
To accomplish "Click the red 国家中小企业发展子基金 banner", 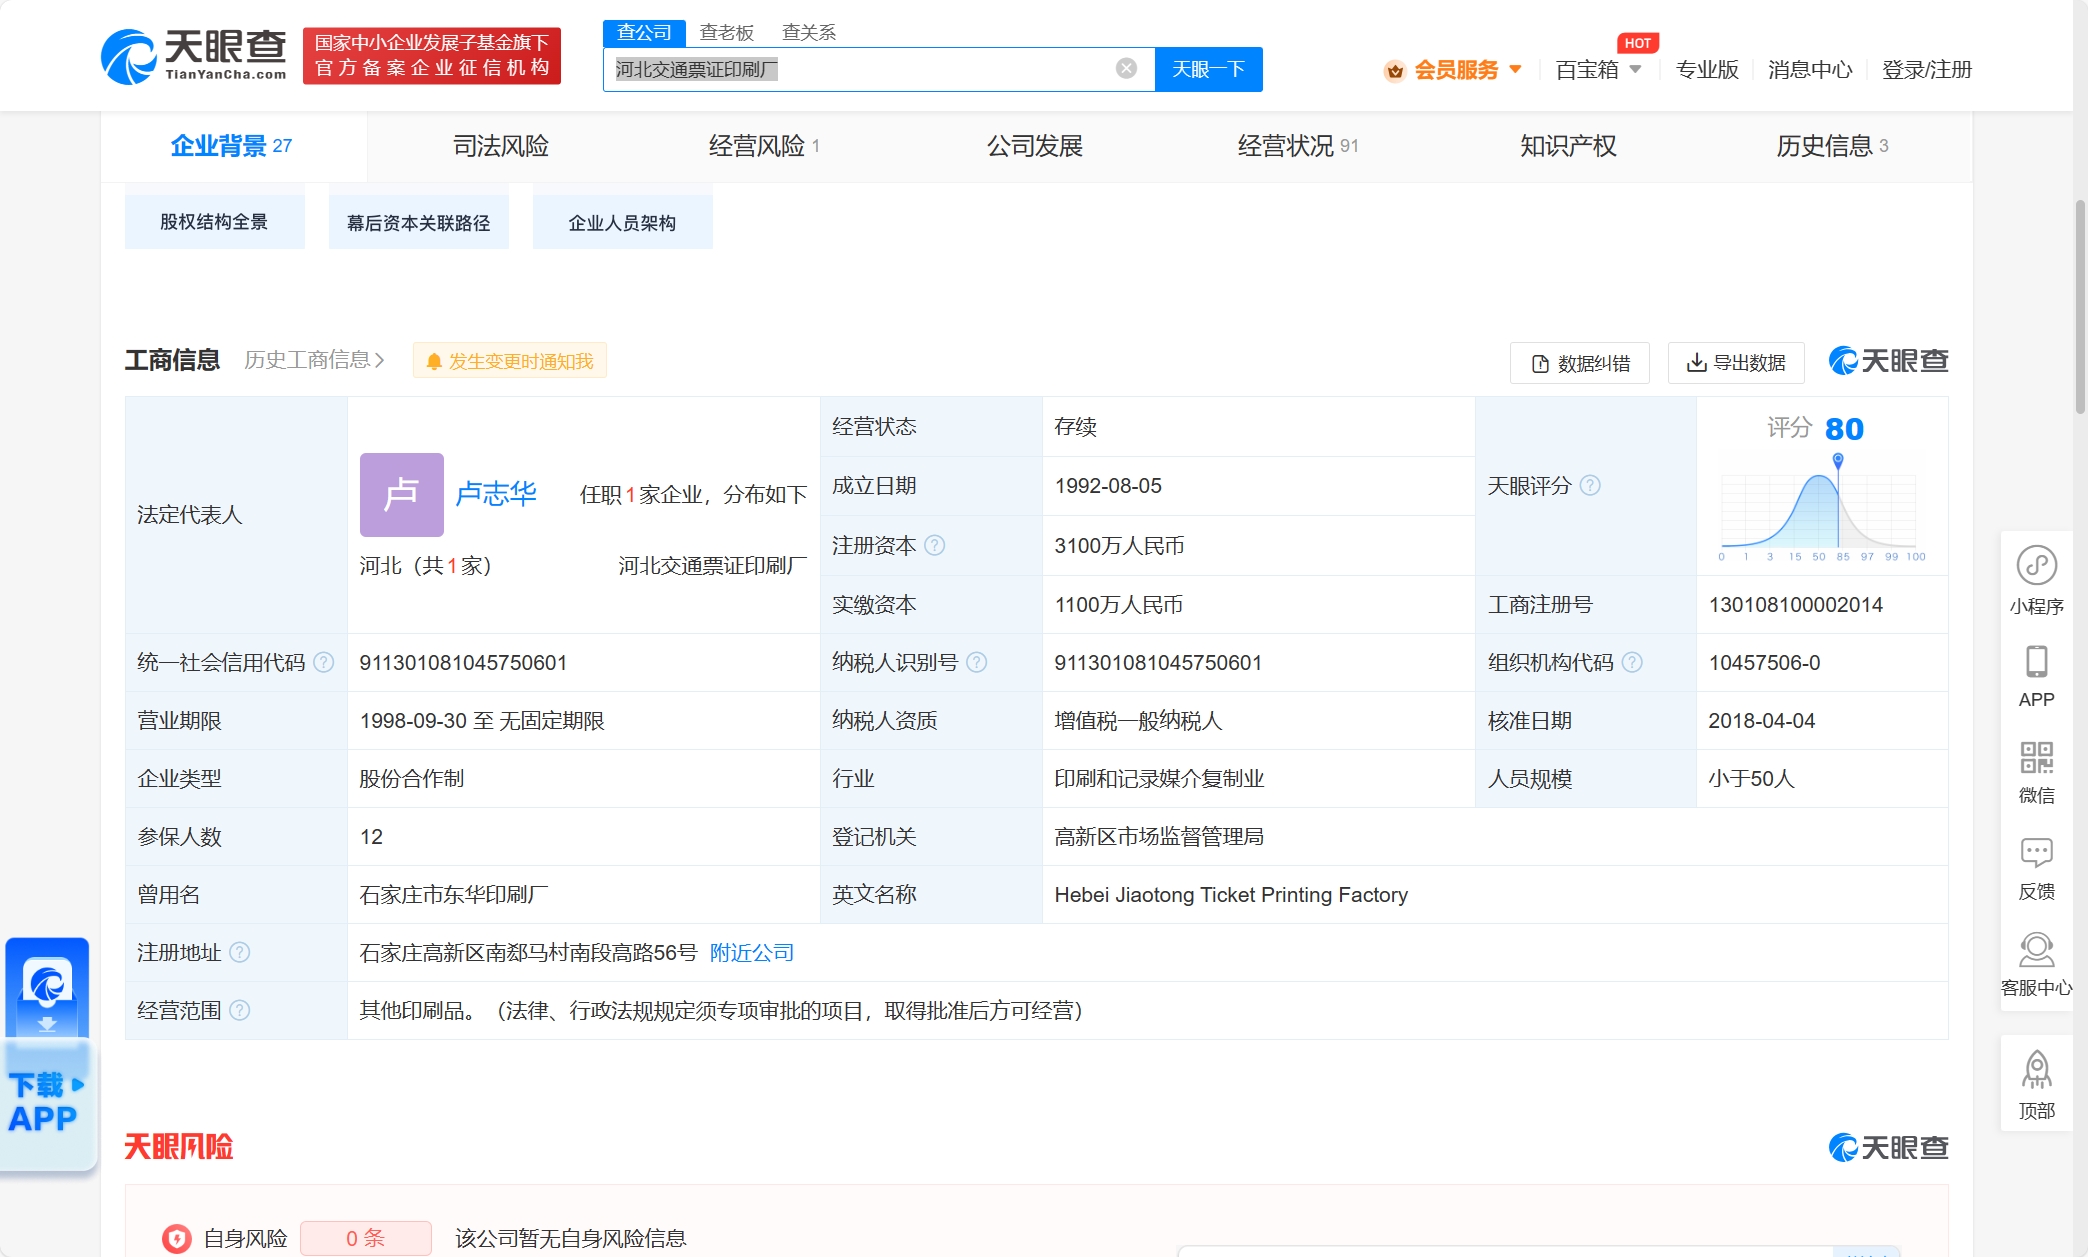I will pos(432,55).
